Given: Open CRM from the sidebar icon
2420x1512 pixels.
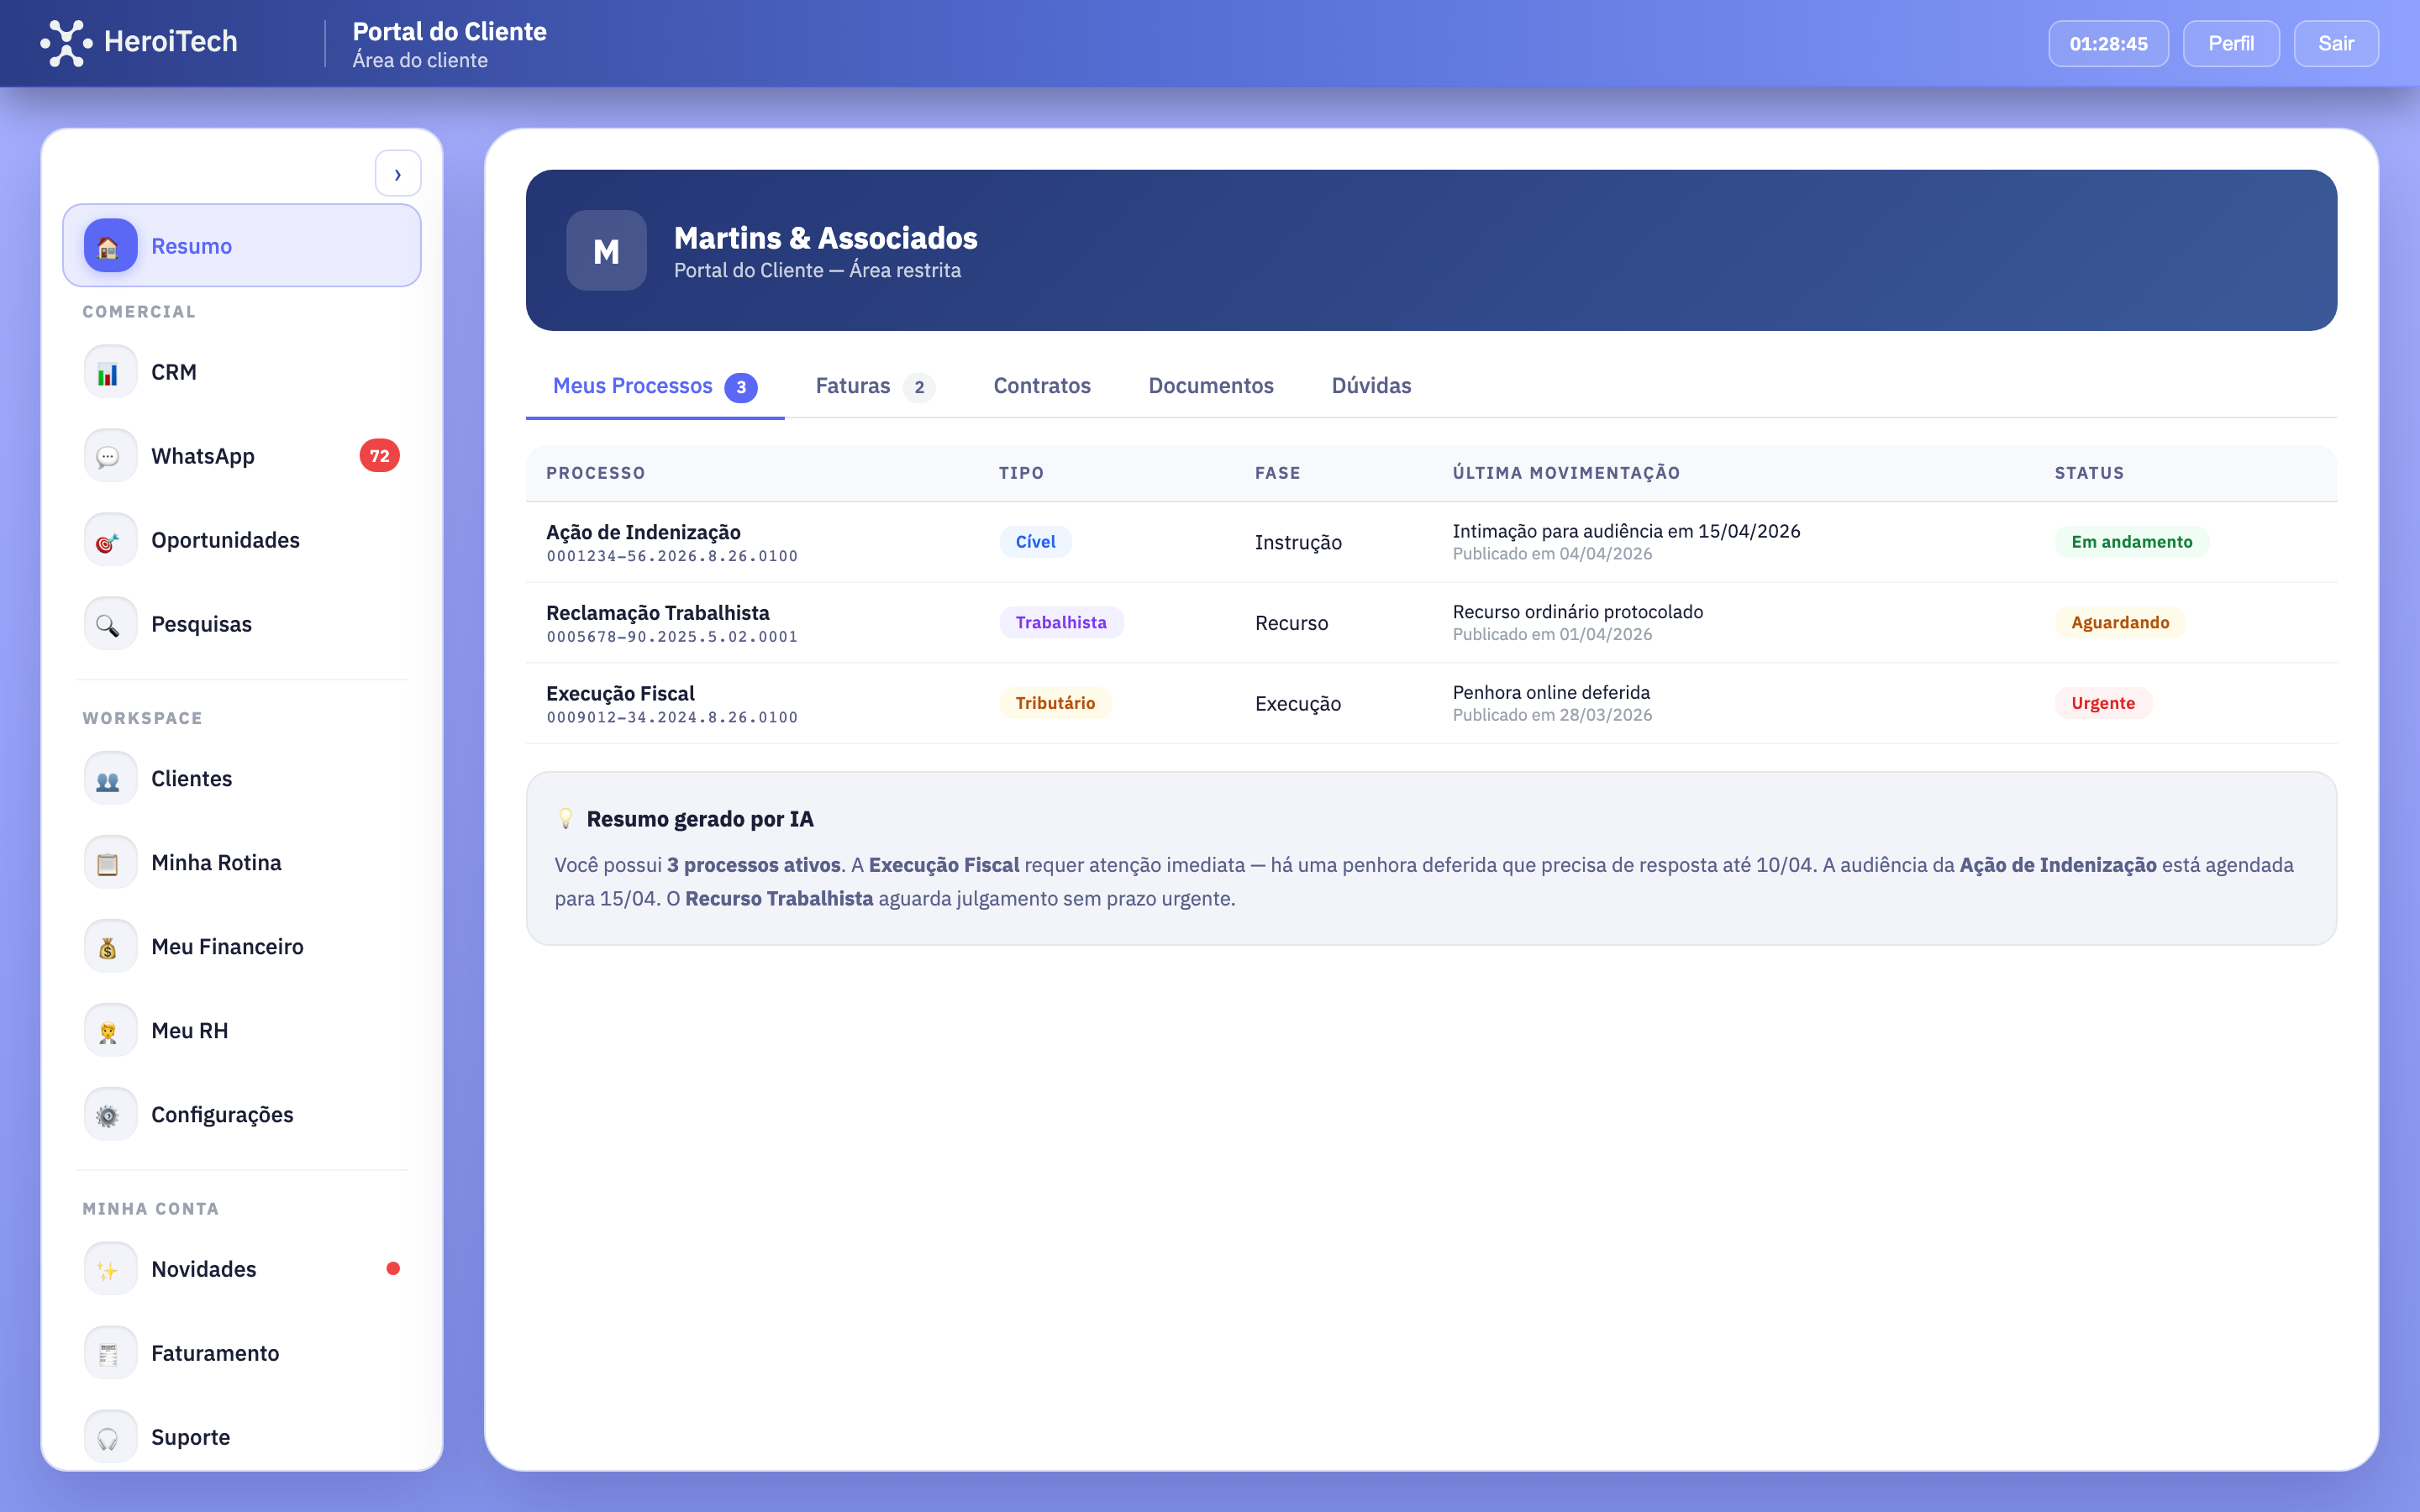Looking at the screenshot, I should click(109, 371).
